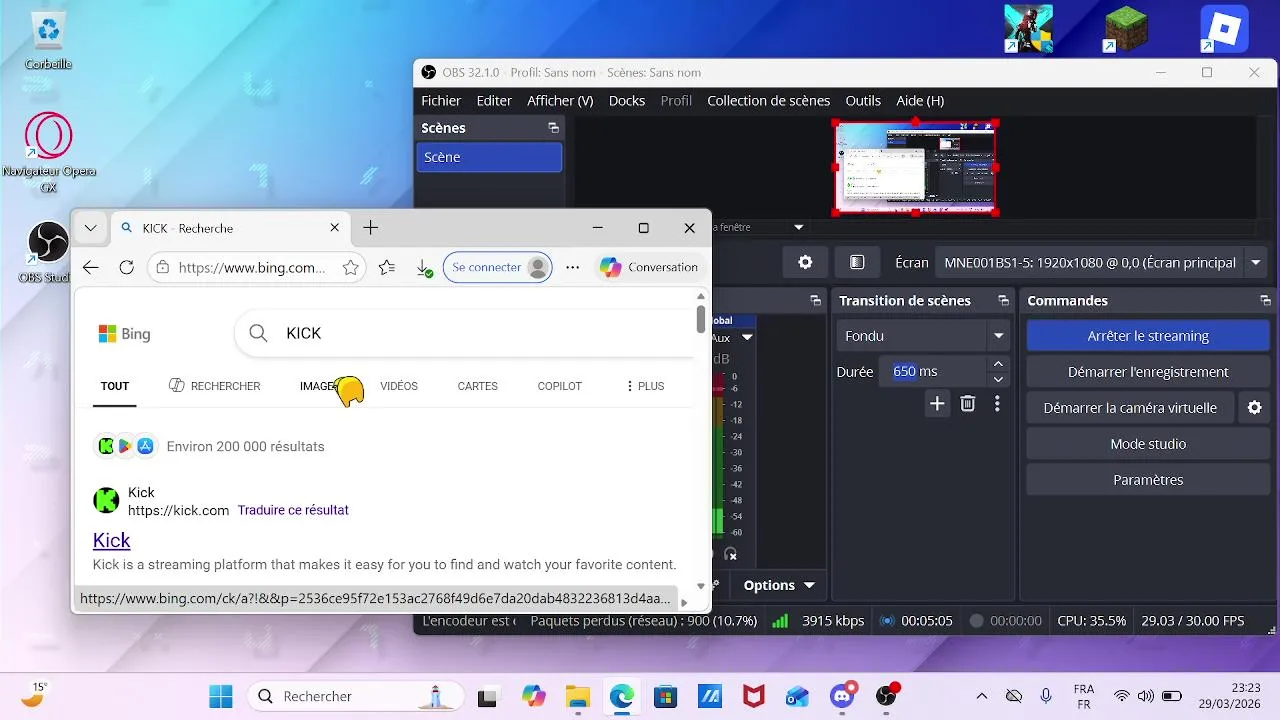1280x720 pixels.
Task: Undock the Transition de scènes panel
Action: (1003, 301)
